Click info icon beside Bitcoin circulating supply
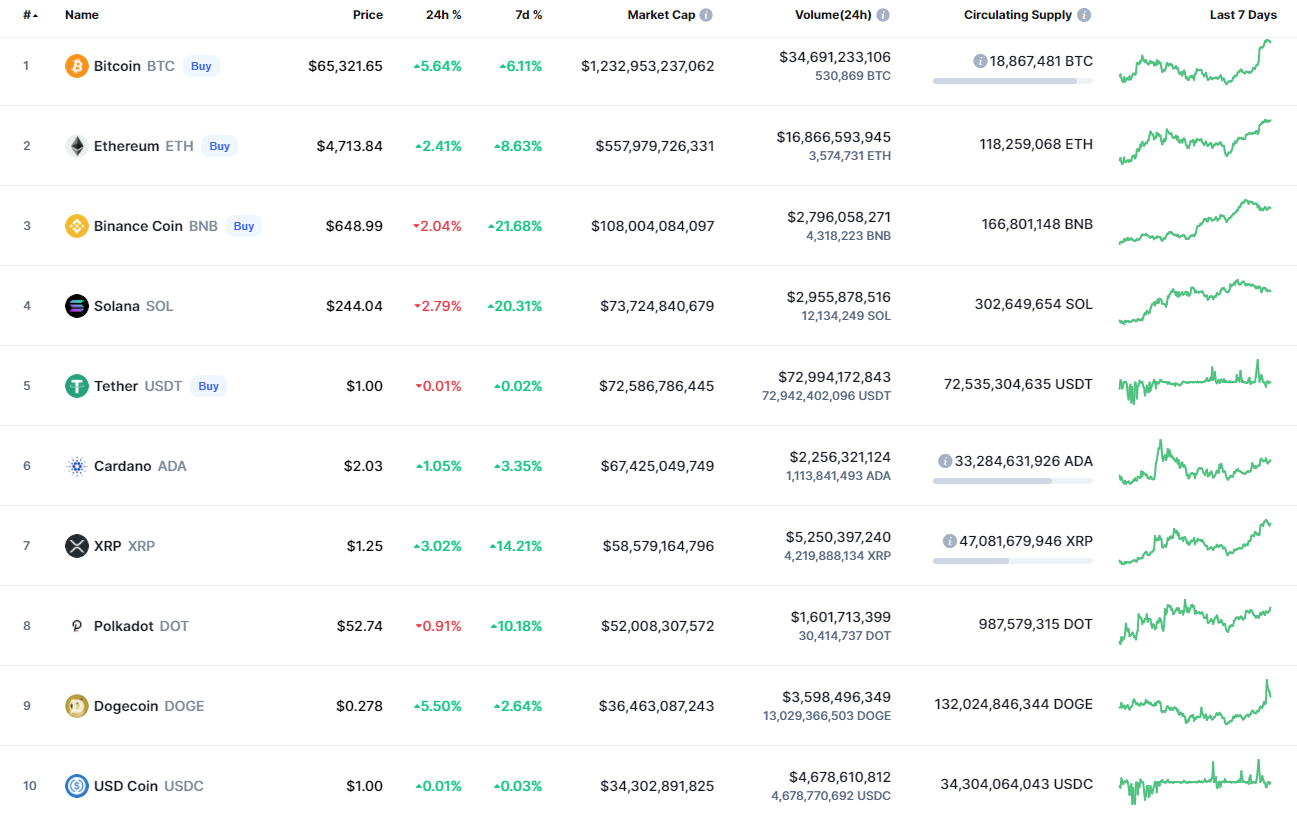This screenshot has height=814, width=1297. coord(980,61)
